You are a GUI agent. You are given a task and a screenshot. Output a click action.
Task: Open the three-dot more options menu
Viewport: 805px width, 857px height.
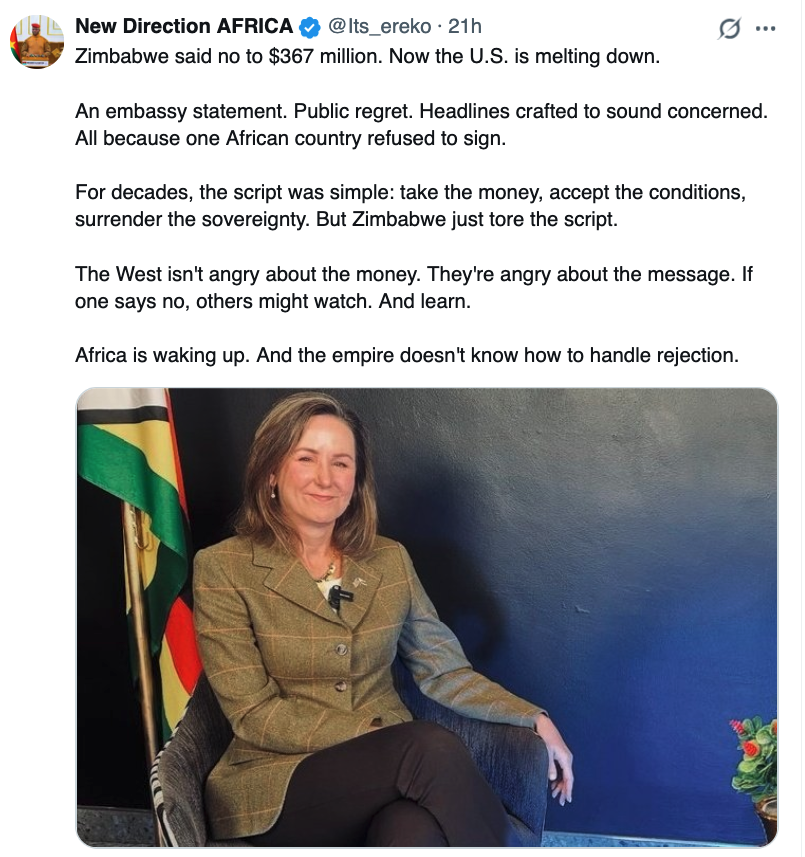coord(766,29)
